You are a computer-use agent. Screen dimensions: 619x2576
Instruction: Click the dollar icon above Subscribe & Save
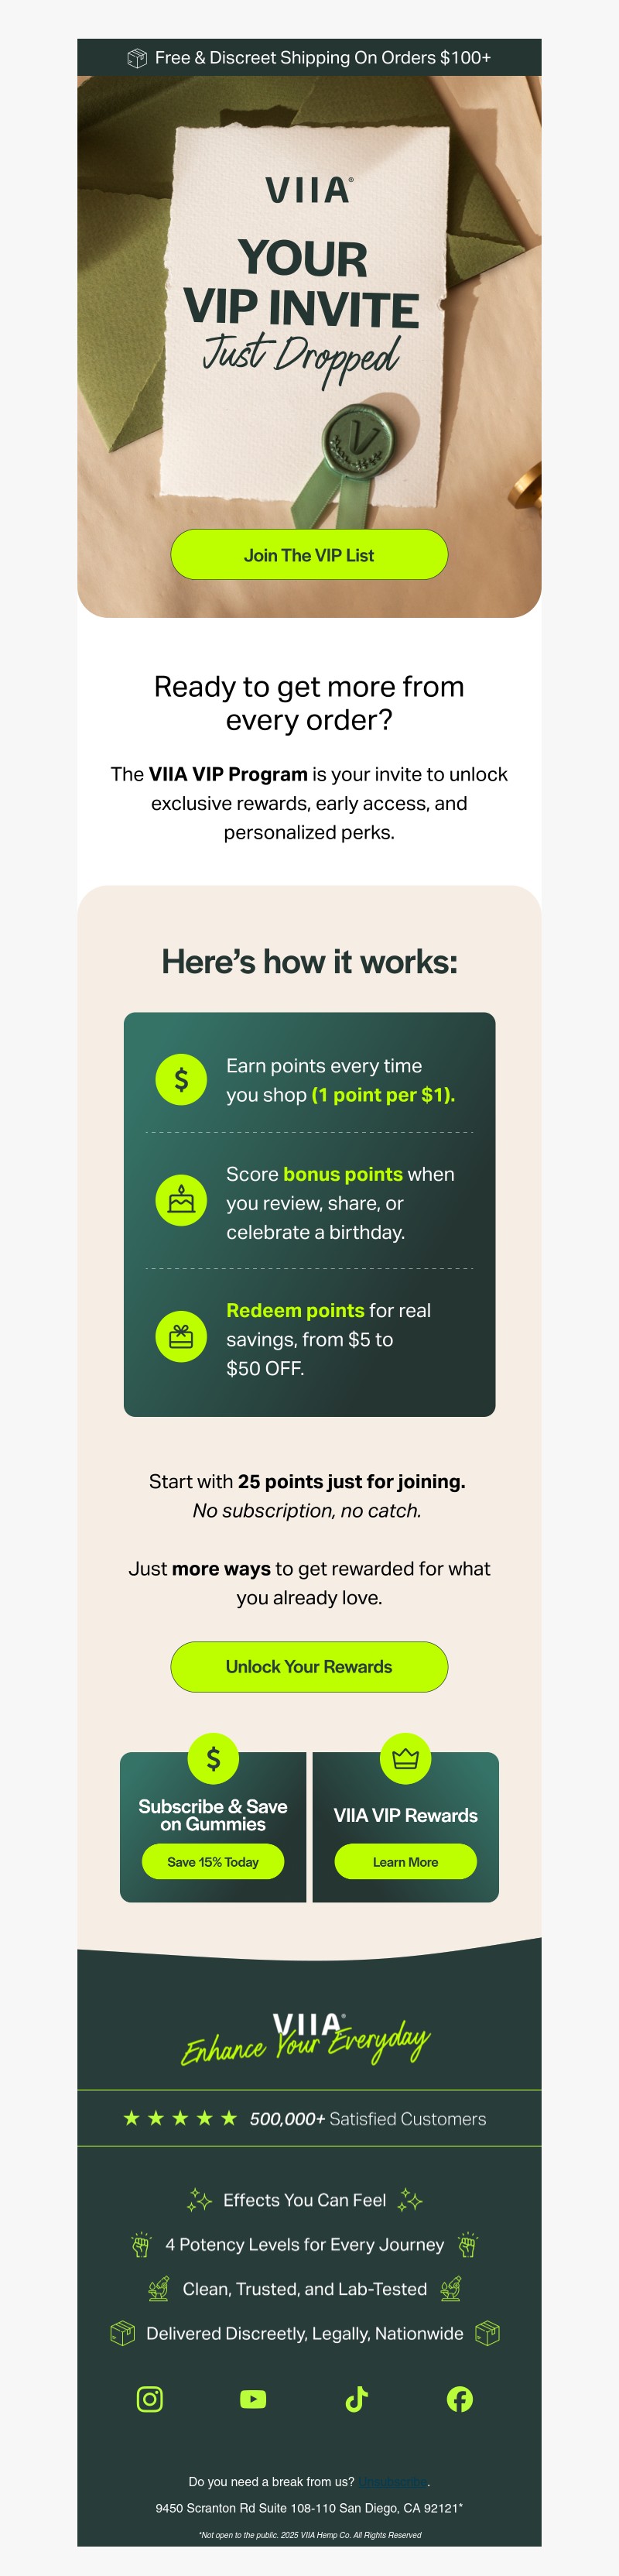tap(213, 1757)
